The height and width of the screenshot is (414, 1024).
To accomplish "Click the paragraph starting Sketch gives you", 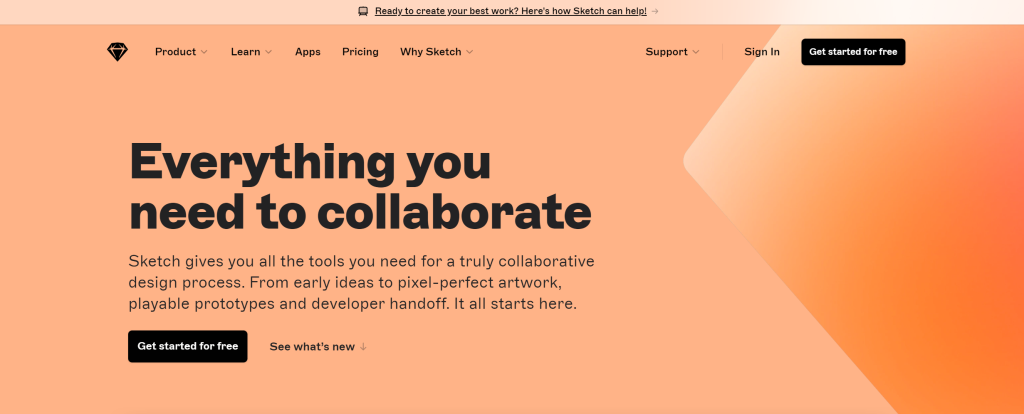I will [x=361, y=283].
